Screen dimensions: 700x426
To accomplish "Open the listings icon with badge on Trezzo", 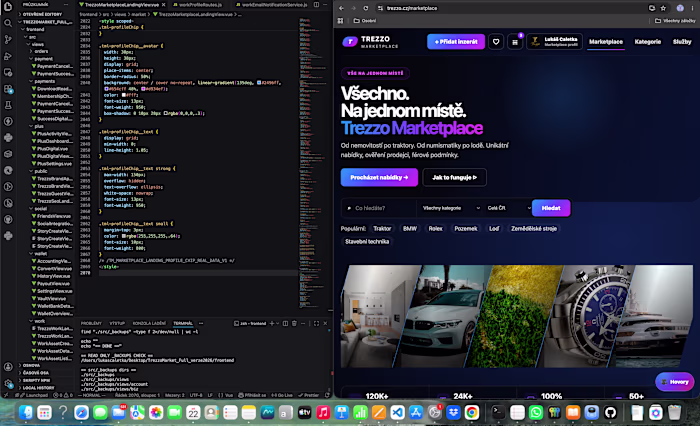I will 515,42.
